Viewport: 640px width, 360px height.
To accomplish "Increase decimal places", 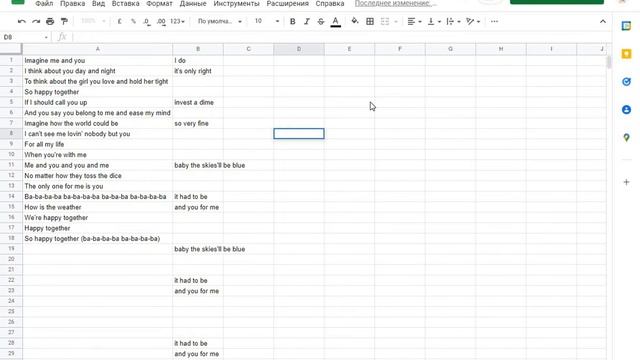I will click(161, 21).
